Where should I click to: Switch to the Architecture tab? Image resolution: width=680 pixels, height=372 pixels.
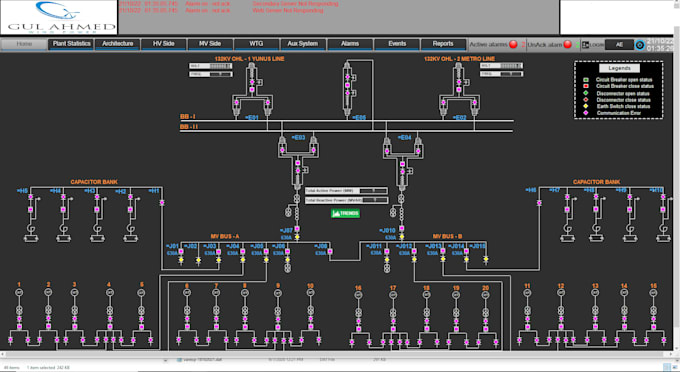point(118,44)
